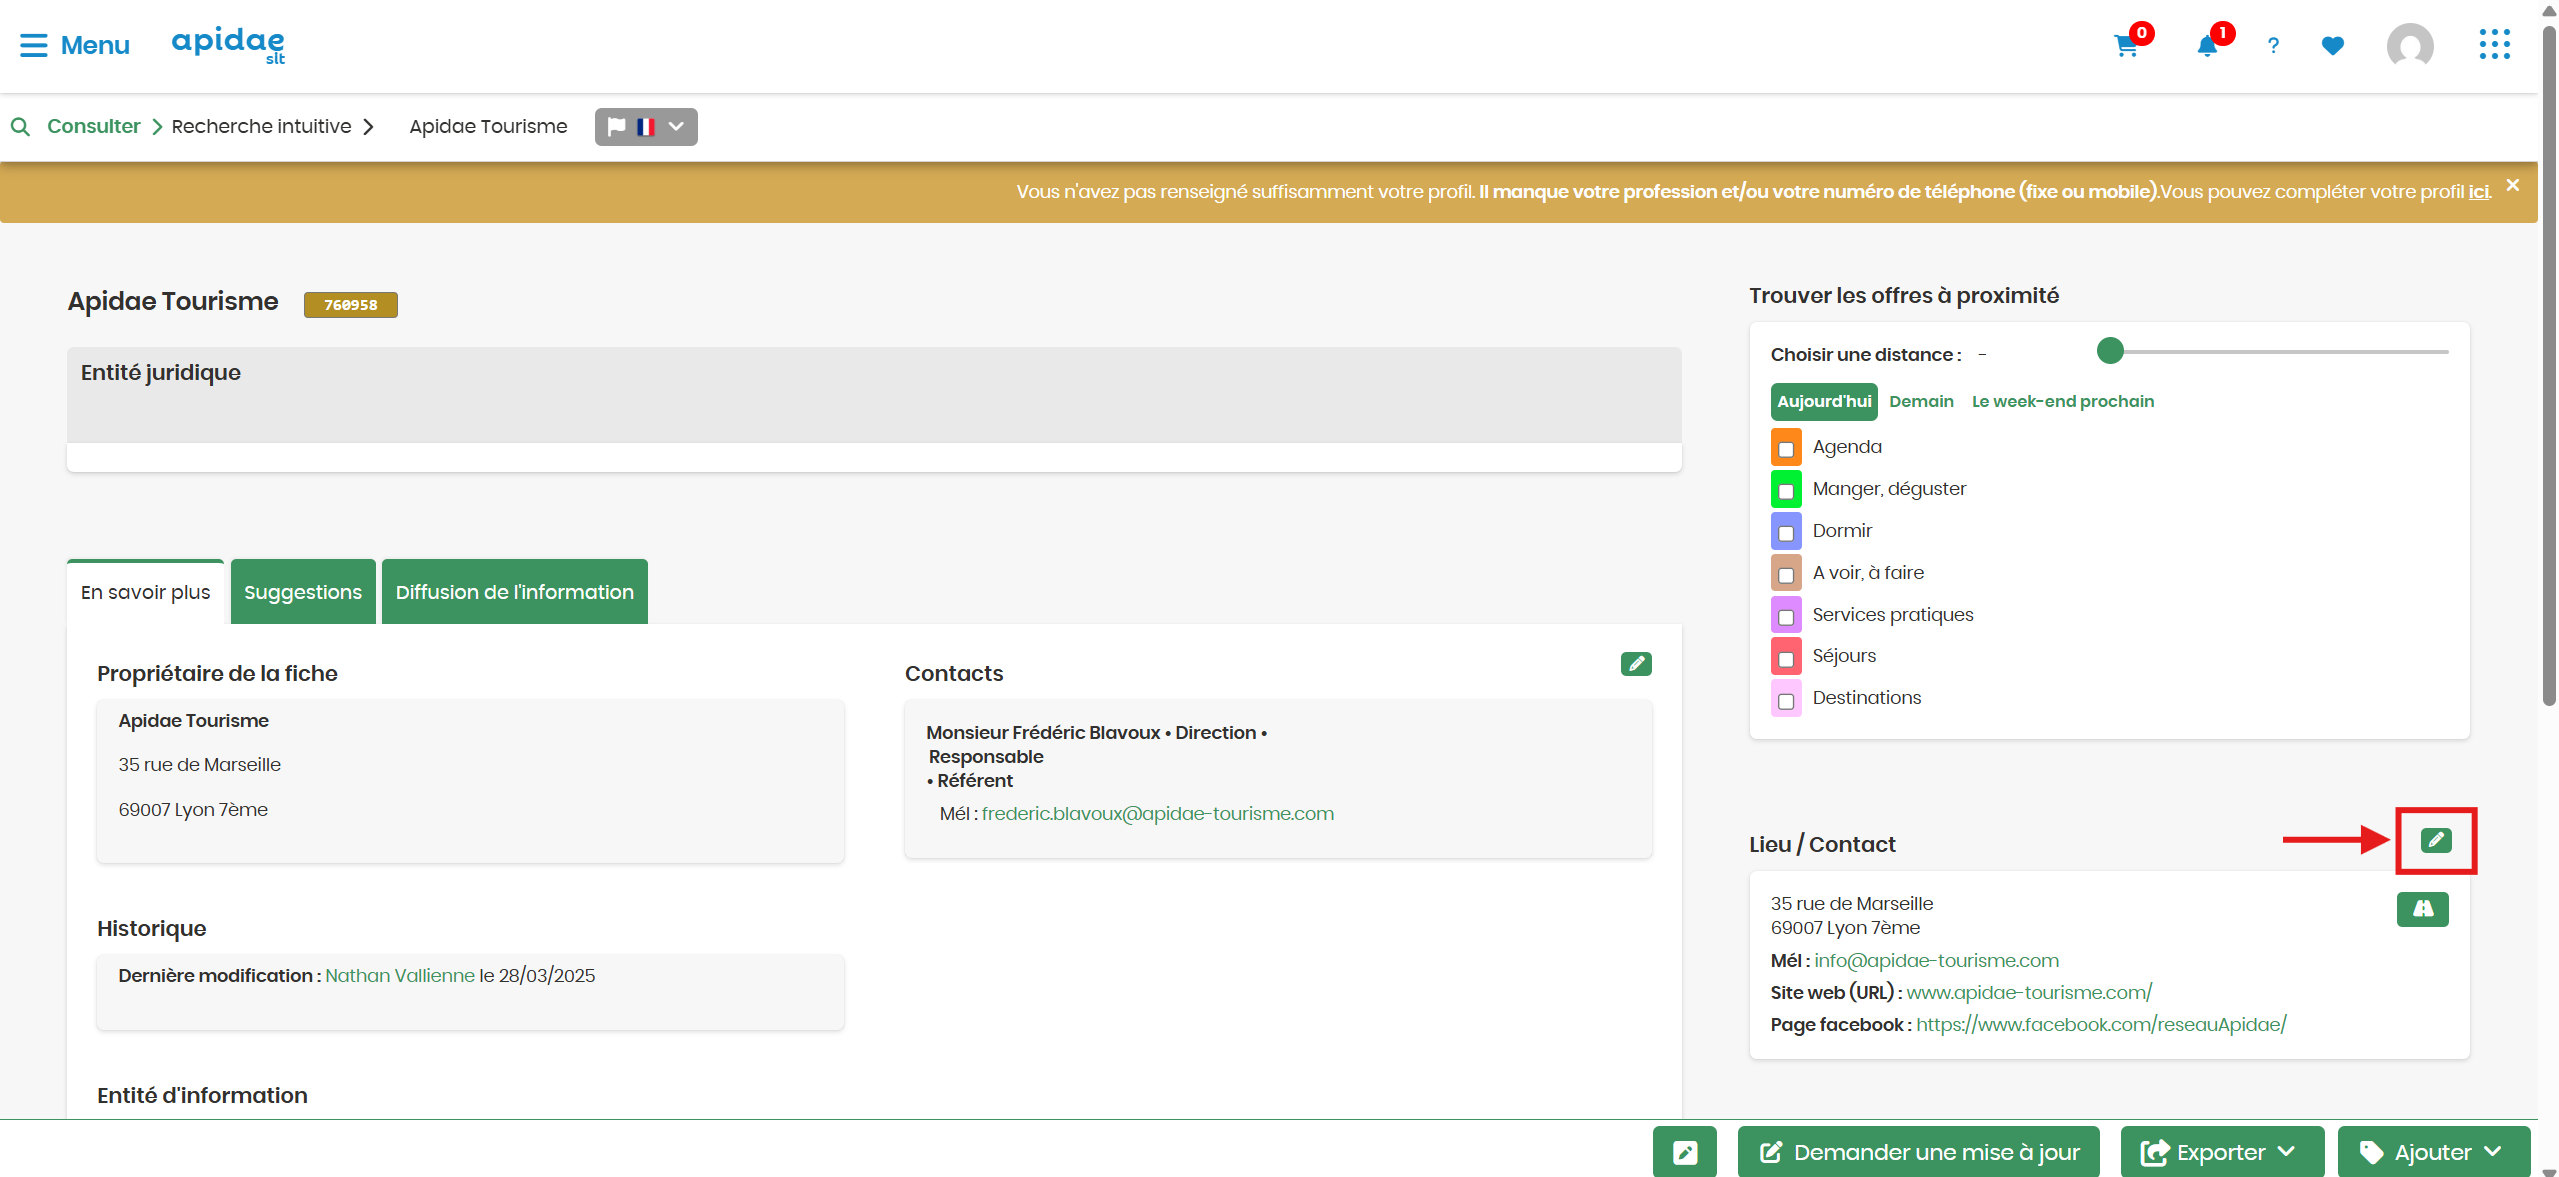This screenshot has height=1177, width=2559.
Task: Edit the Contacts section
Action: tap(1636, 663)
